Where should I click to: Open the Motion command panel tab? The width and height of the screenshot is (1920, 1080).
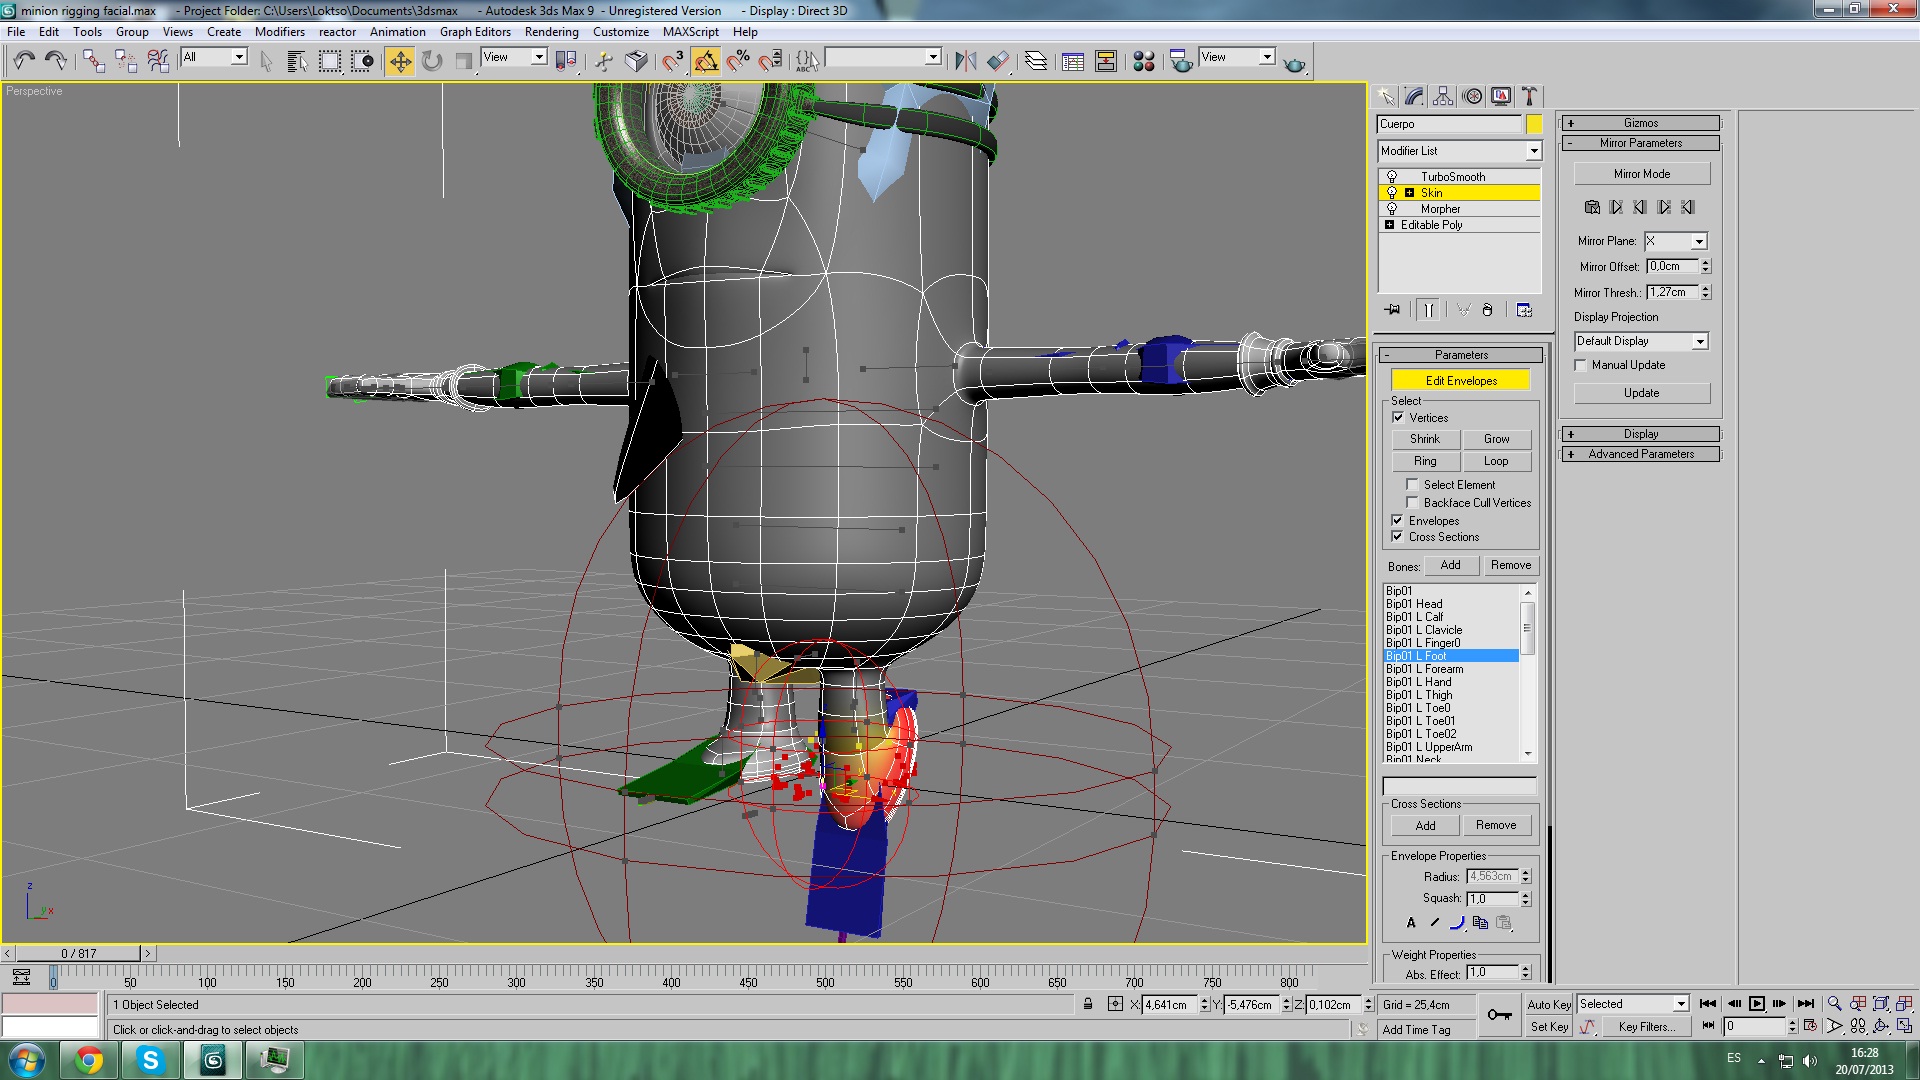pyautogui.click(x=1472, y=96)
